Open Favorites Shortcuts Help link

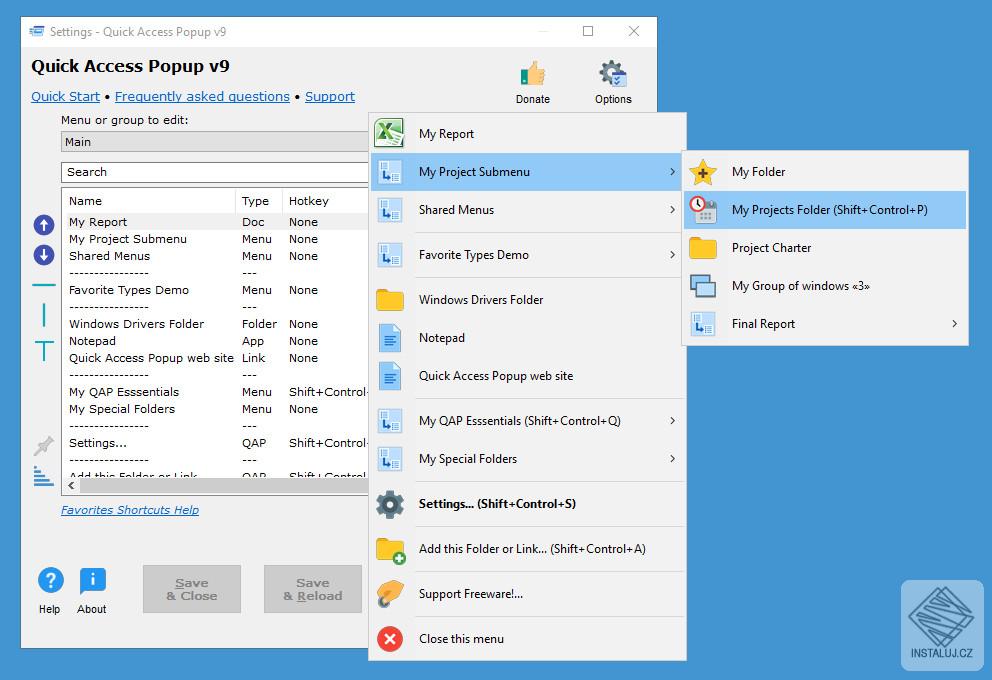click(x=130, y=510)
